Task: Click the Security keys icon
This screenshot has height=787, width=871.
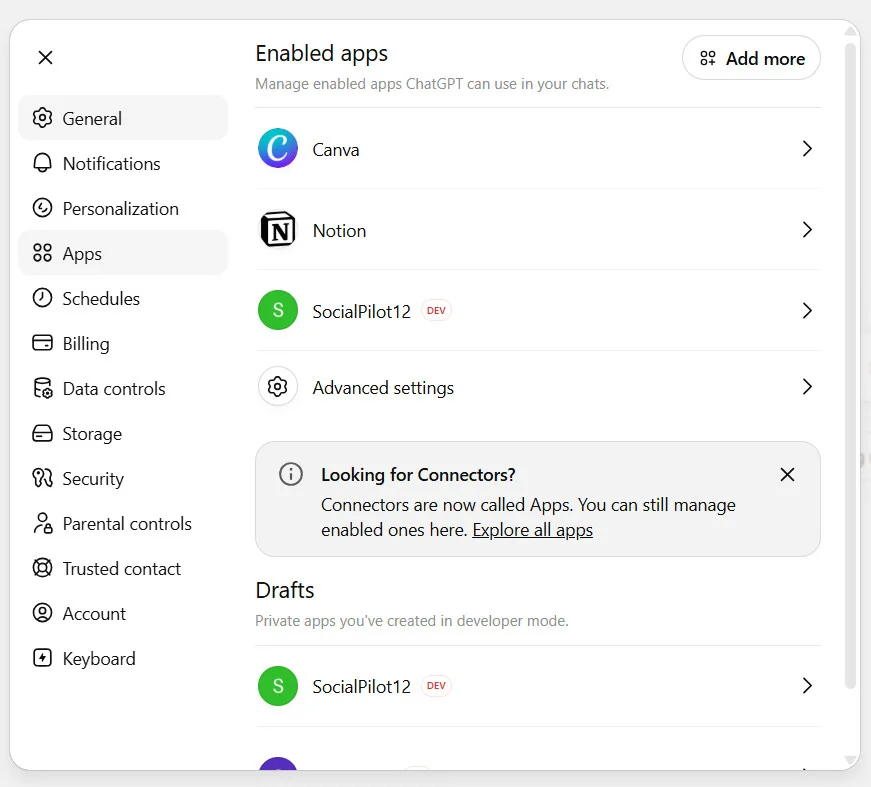Action: (x=42, y=478)
